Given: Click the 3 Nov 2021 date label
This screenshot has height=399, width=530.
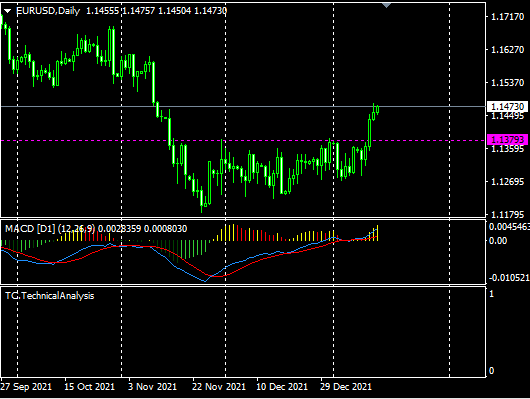Looking at the screenshot, I should (152, 387).
